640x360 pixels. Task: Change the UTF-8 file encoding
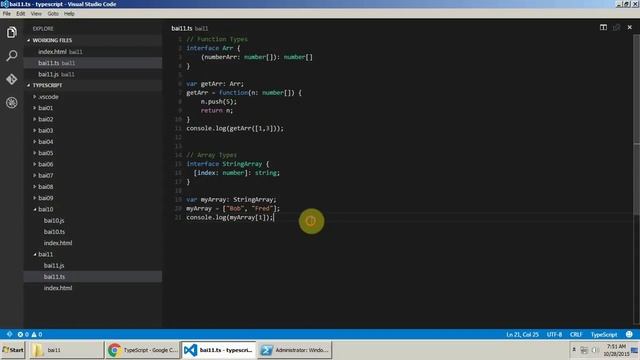(554, 334)
